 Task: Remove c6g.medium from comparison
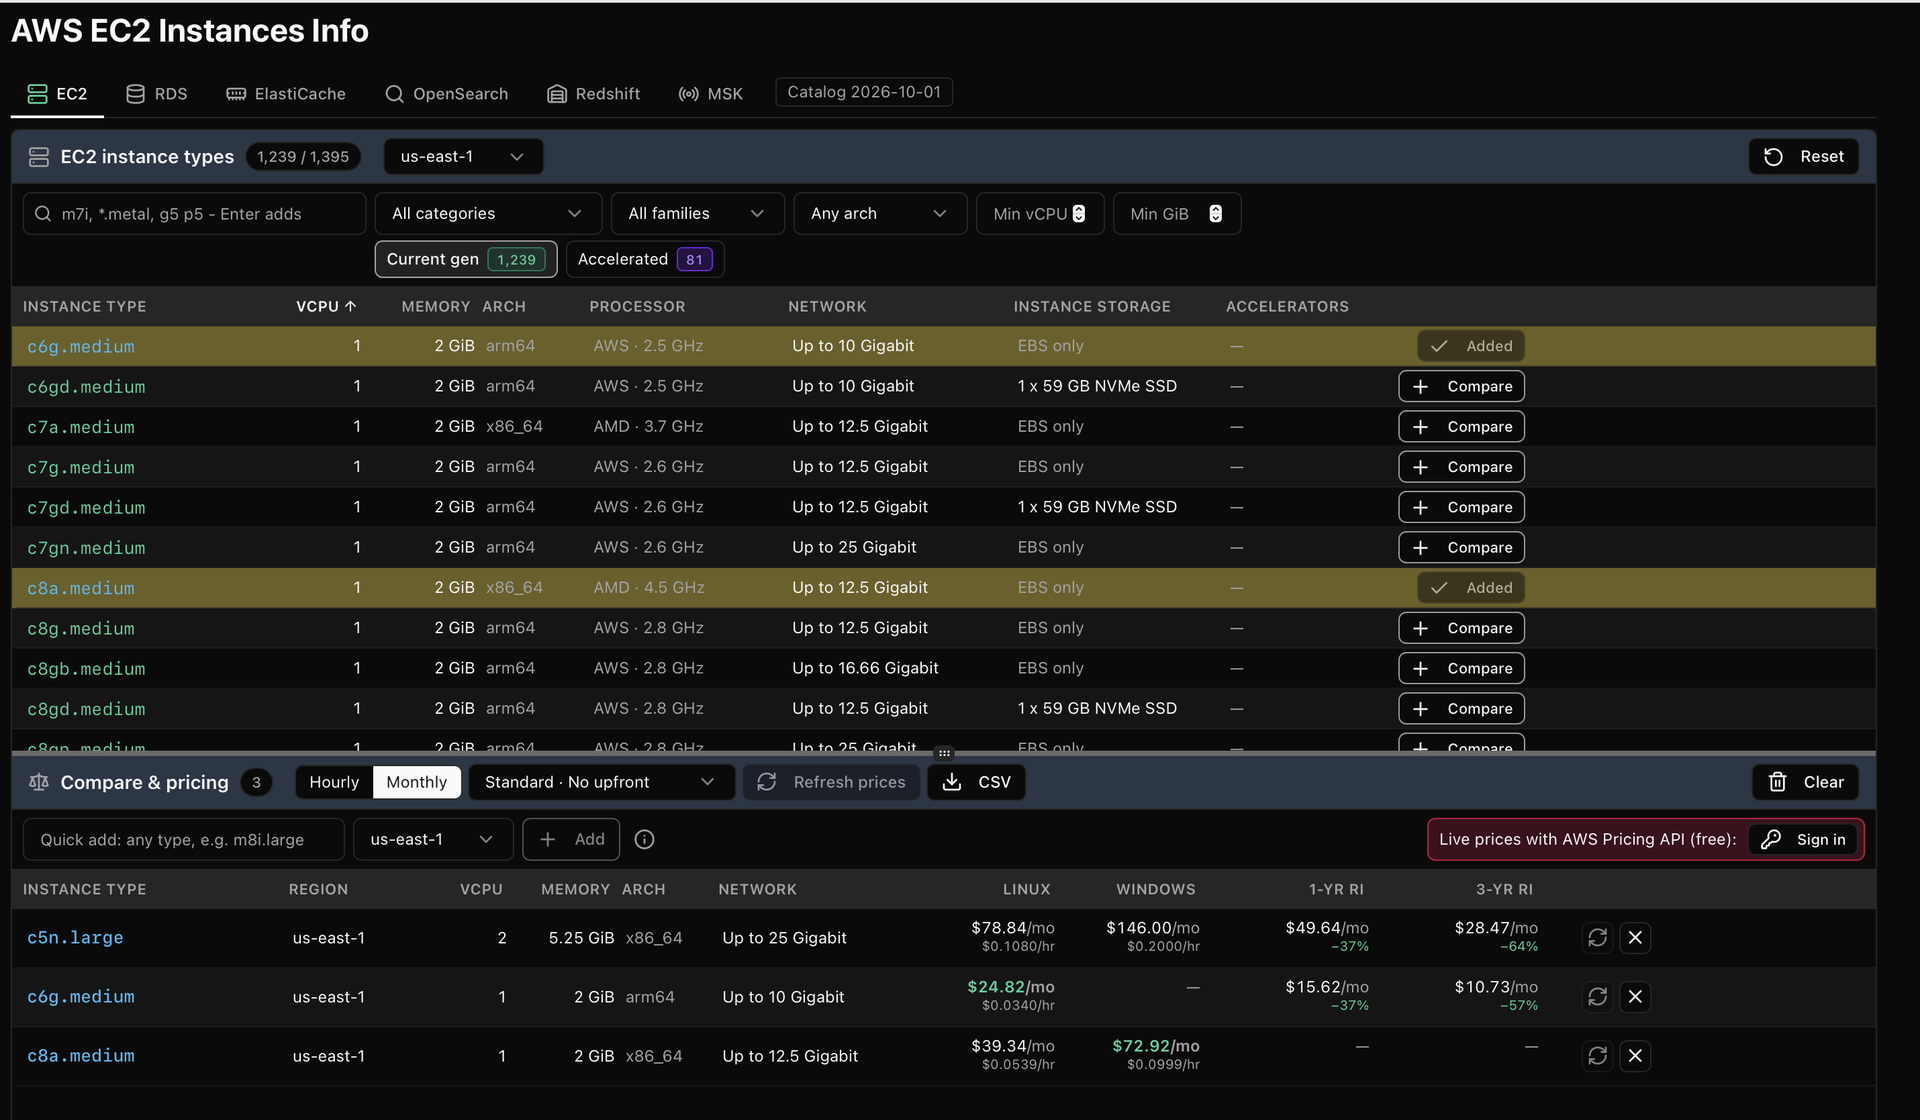point(1635,997)
